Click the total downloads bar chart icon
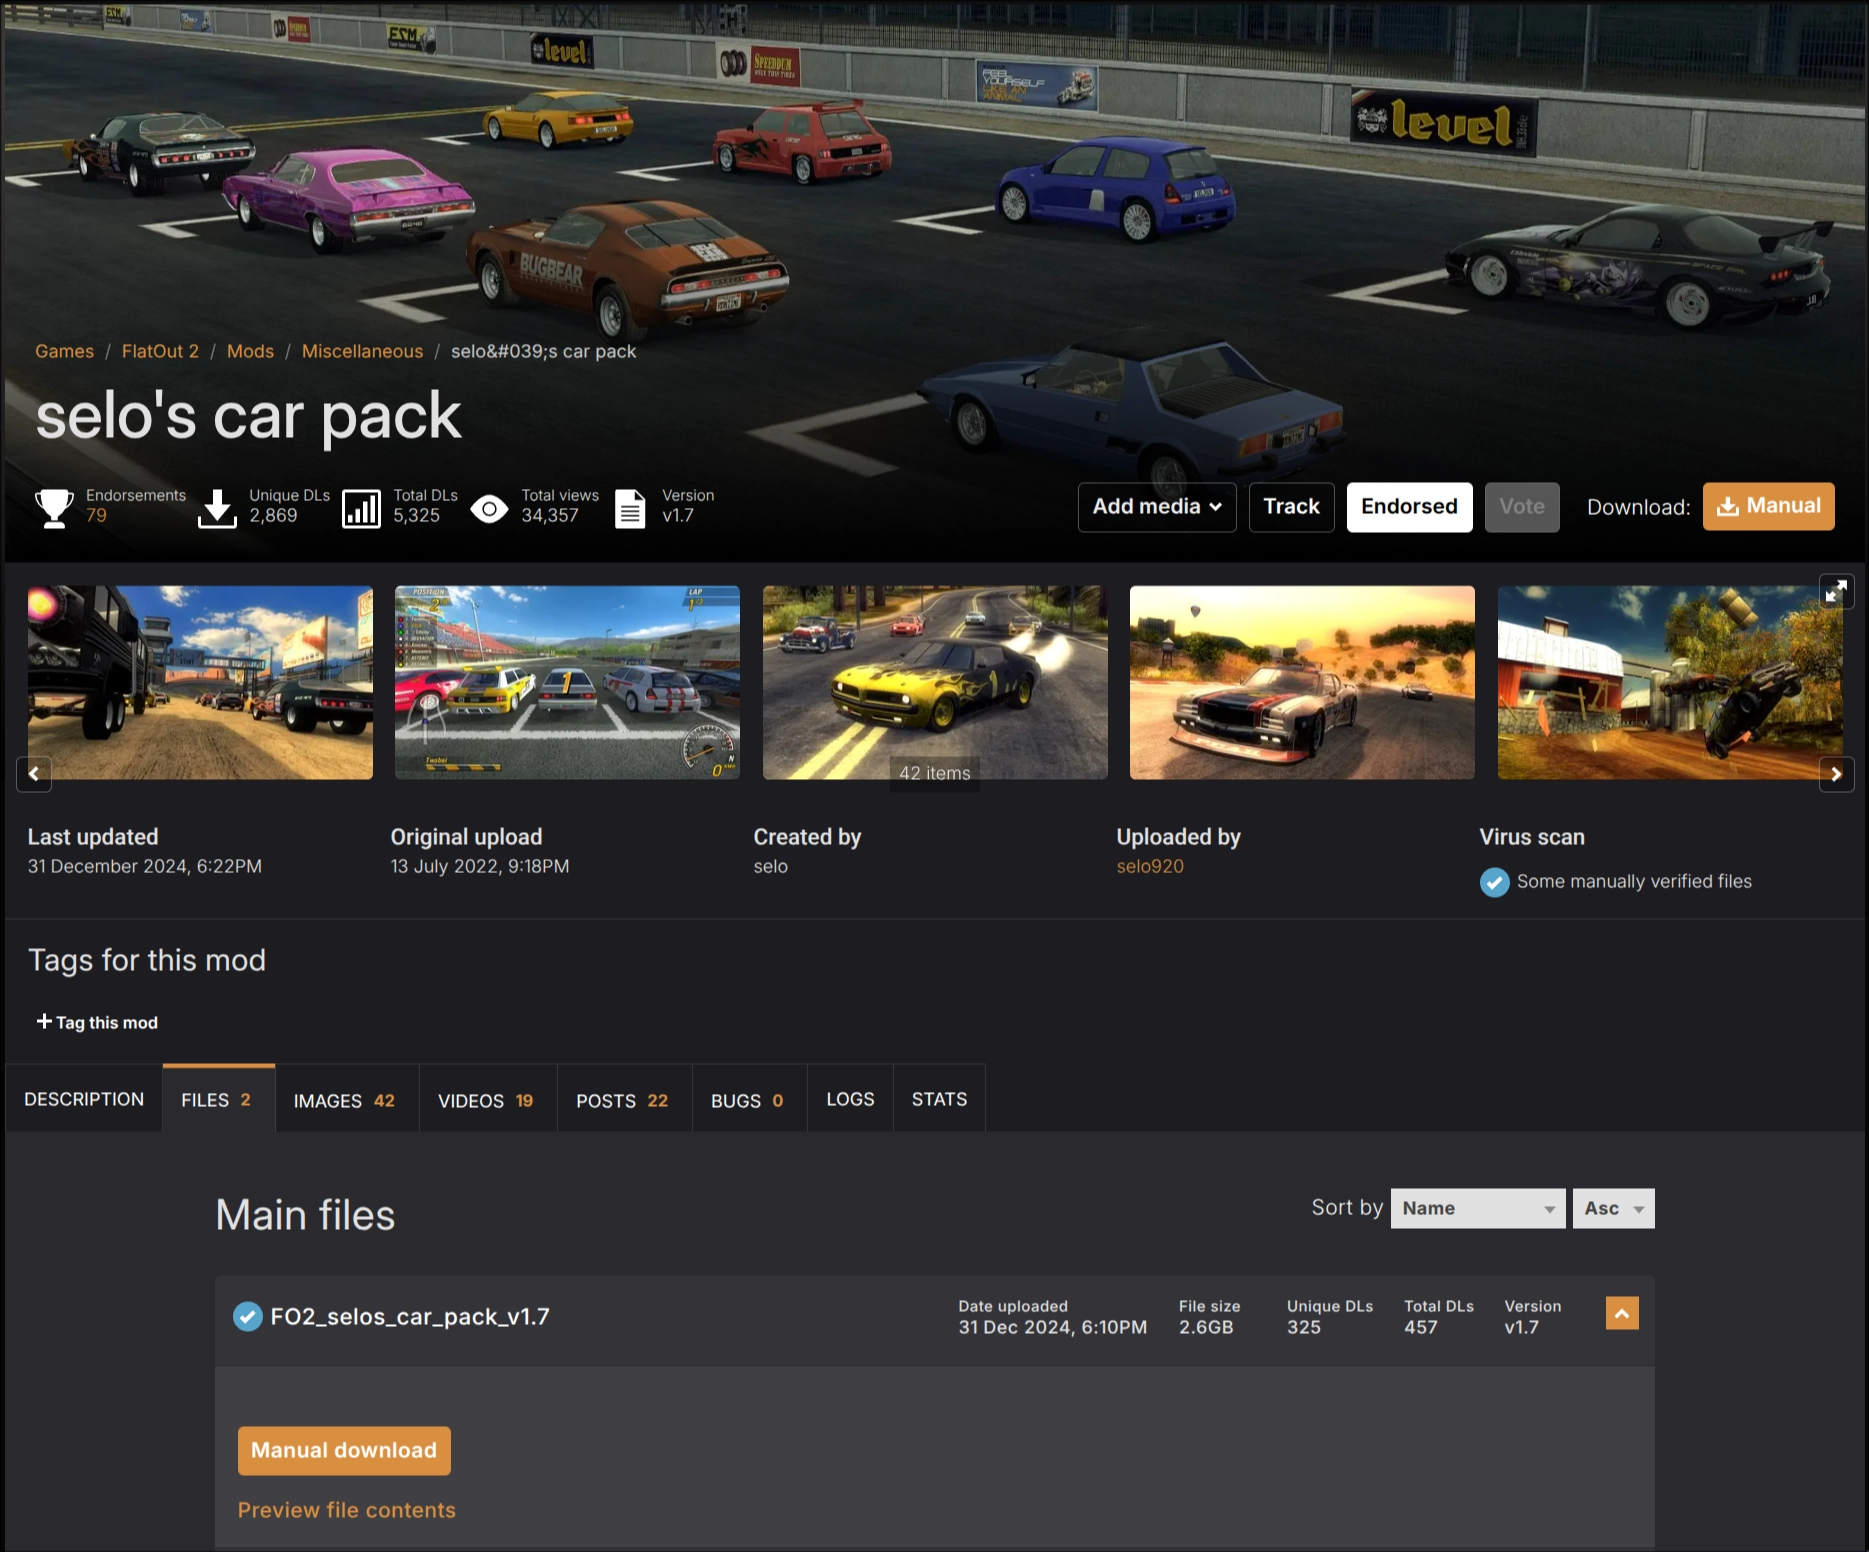Image resolution: width=1869 pixels, height=1552 pixels. point(361,508)
